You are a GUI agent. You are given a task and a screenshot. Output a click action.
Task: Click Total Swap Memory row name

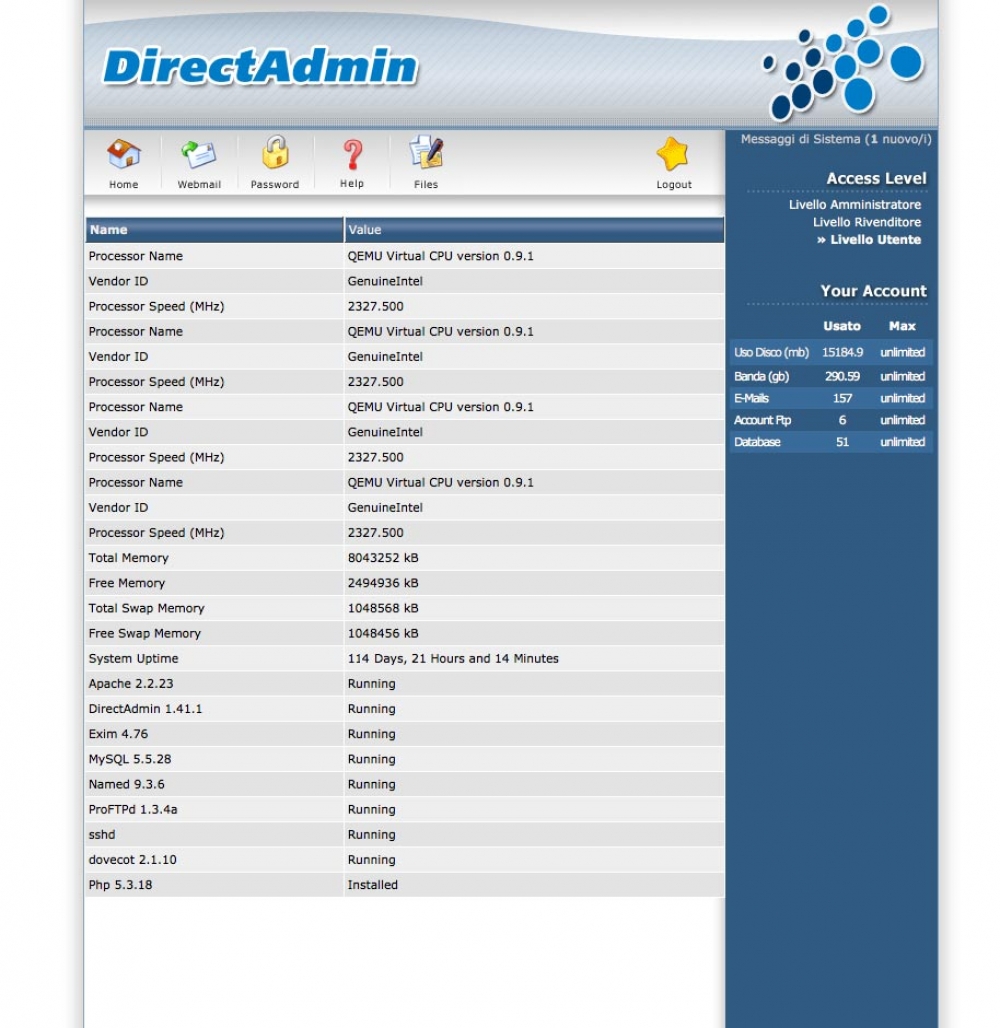coord(146,608)
